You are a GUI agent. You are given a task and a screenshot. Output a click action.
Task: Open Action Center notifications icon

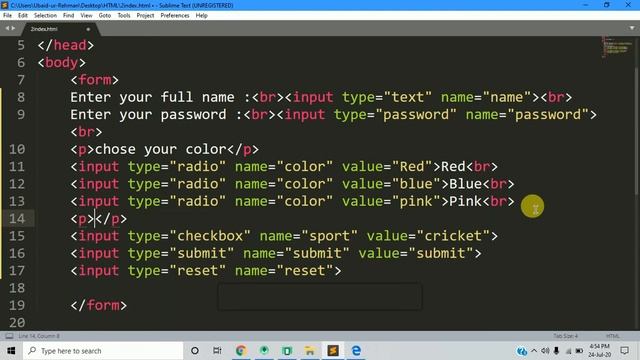[624, 351]
